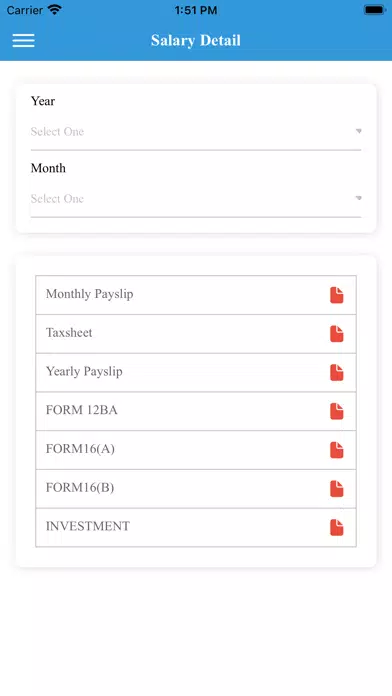Image resolution: width=392 pixels, height=696 pixels.
Task: Select the Year 'Select One' field
Action: pos(196,132)
